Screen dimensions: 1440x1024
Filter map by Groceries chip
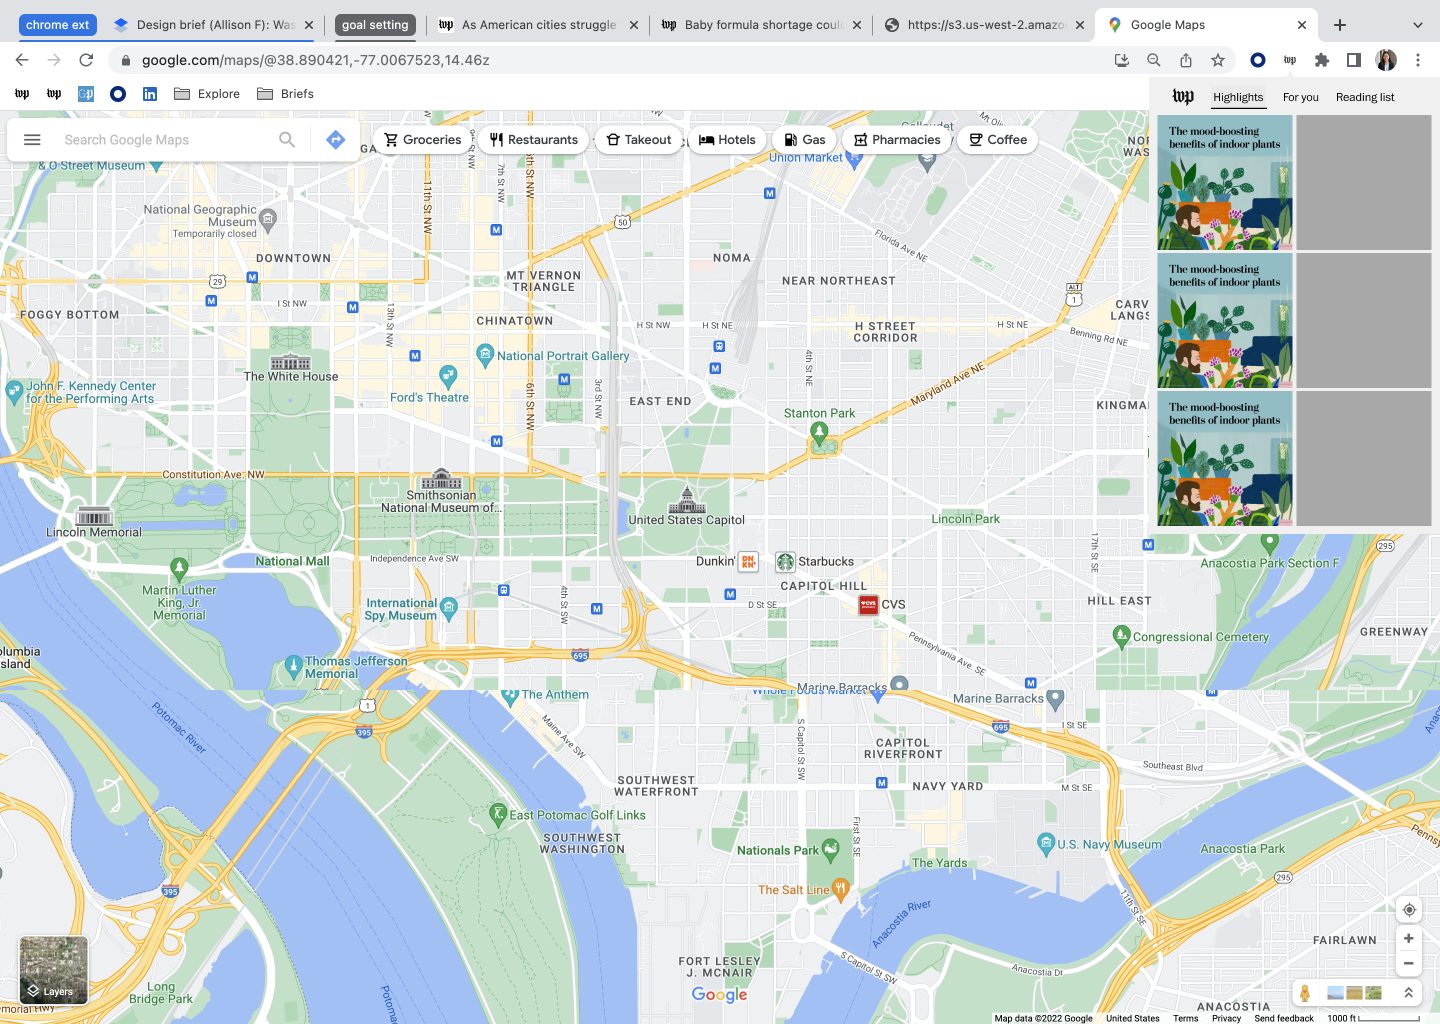[423, 140]
